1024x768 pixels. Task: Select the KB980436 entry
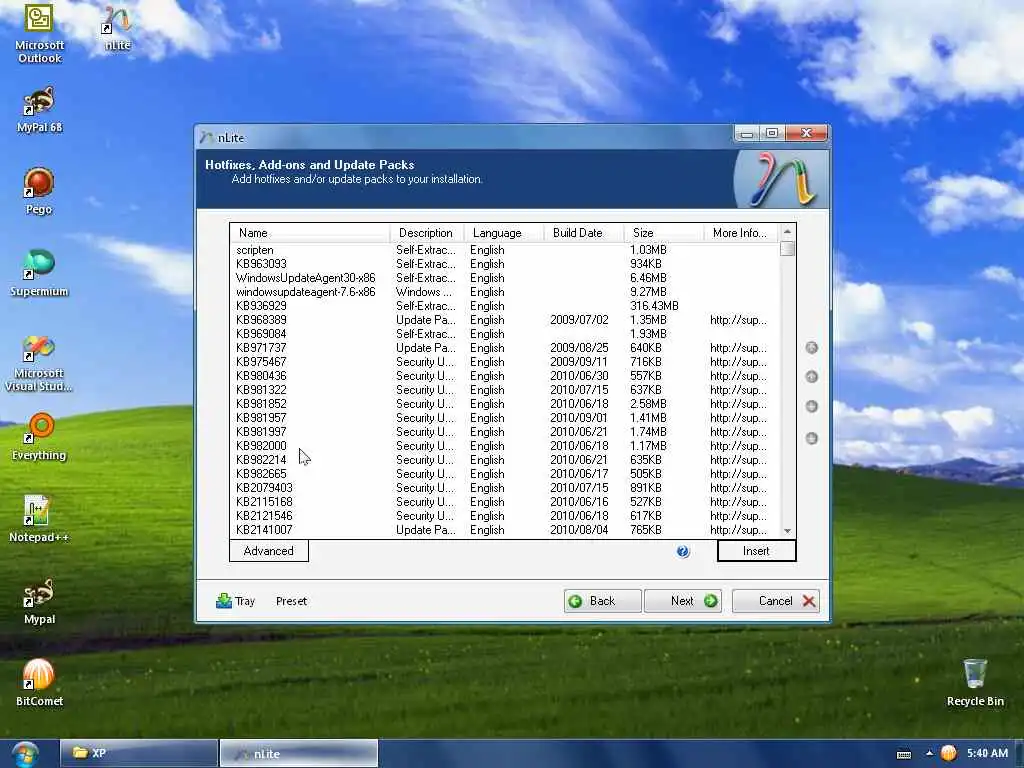(x=505, y=376)
